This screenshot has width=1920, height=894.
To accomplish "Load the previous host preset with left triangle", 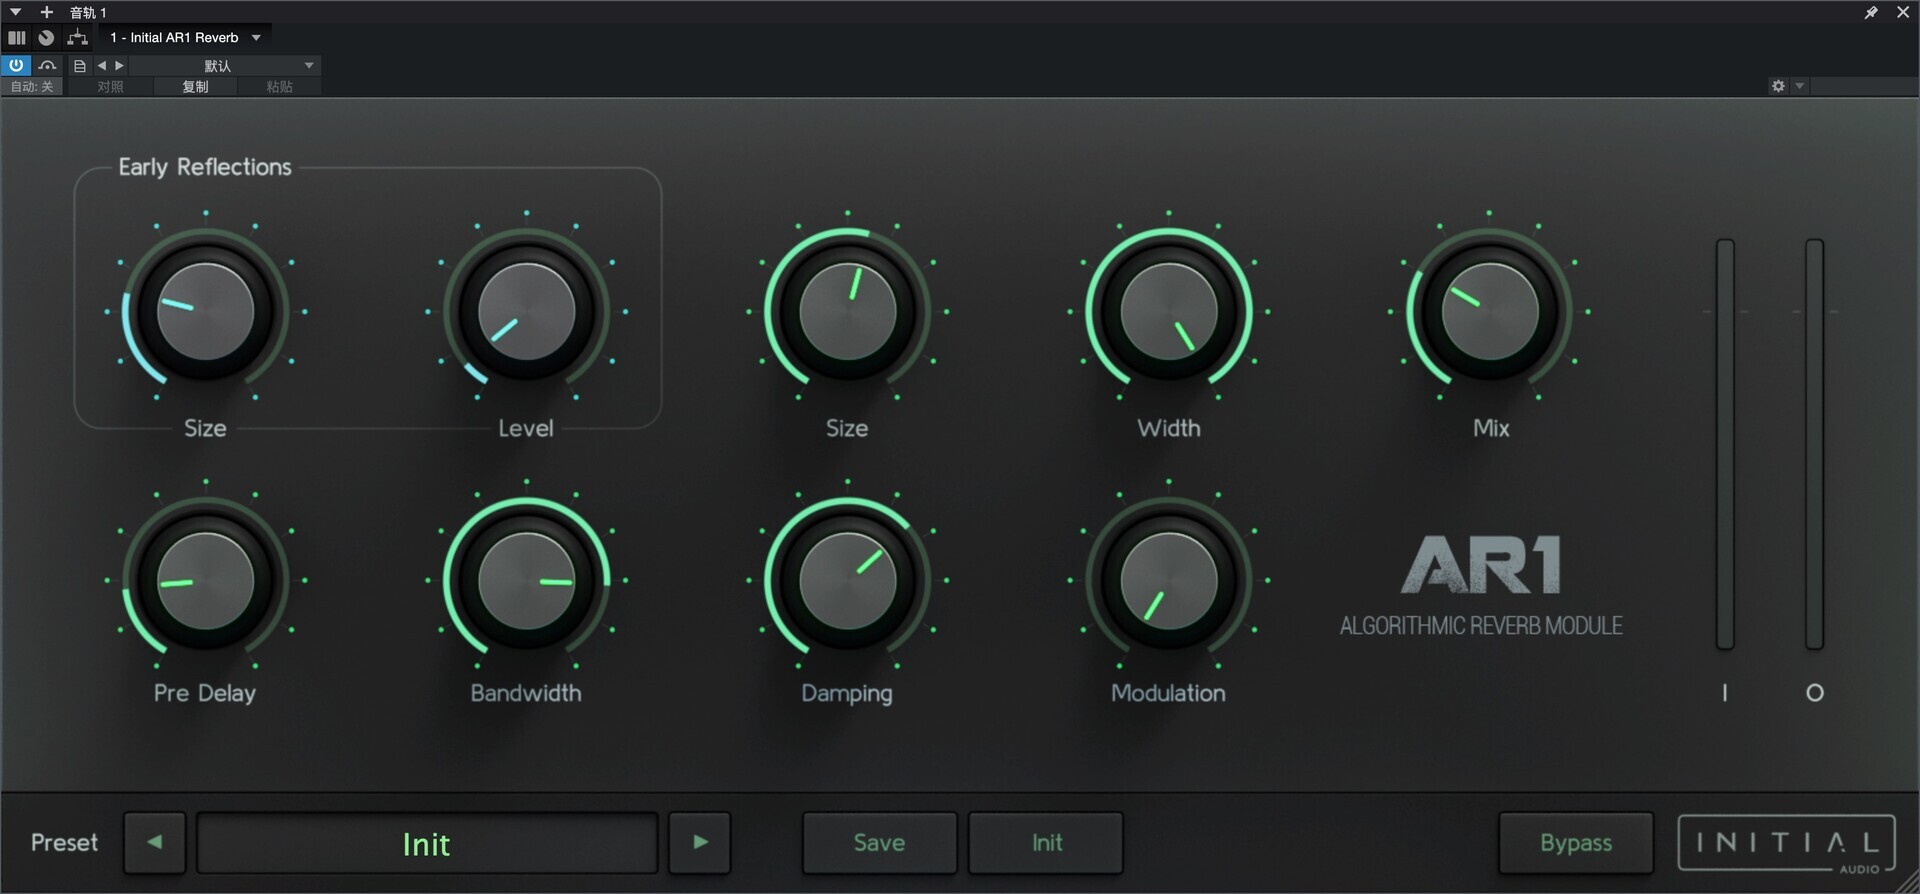I will click(101, 65).
